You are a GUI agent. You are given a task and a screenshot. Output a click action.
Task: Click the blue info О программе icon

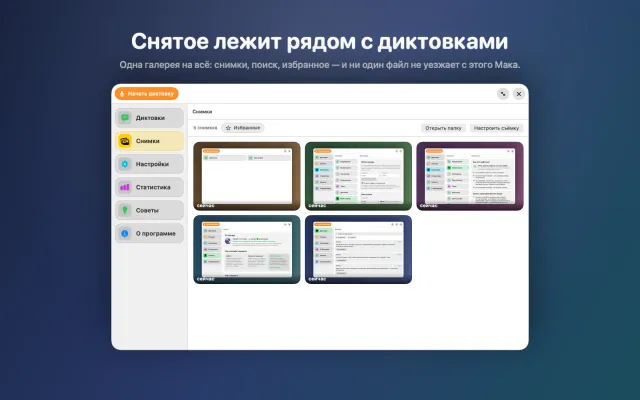pos(125,233)
